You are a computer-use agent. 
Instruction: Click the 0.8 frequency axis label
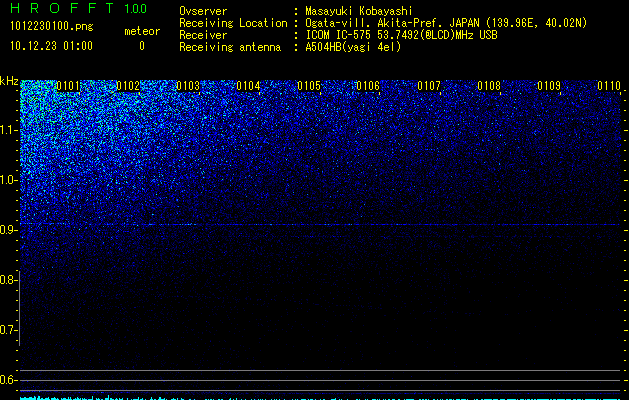(x=8, y=280)
